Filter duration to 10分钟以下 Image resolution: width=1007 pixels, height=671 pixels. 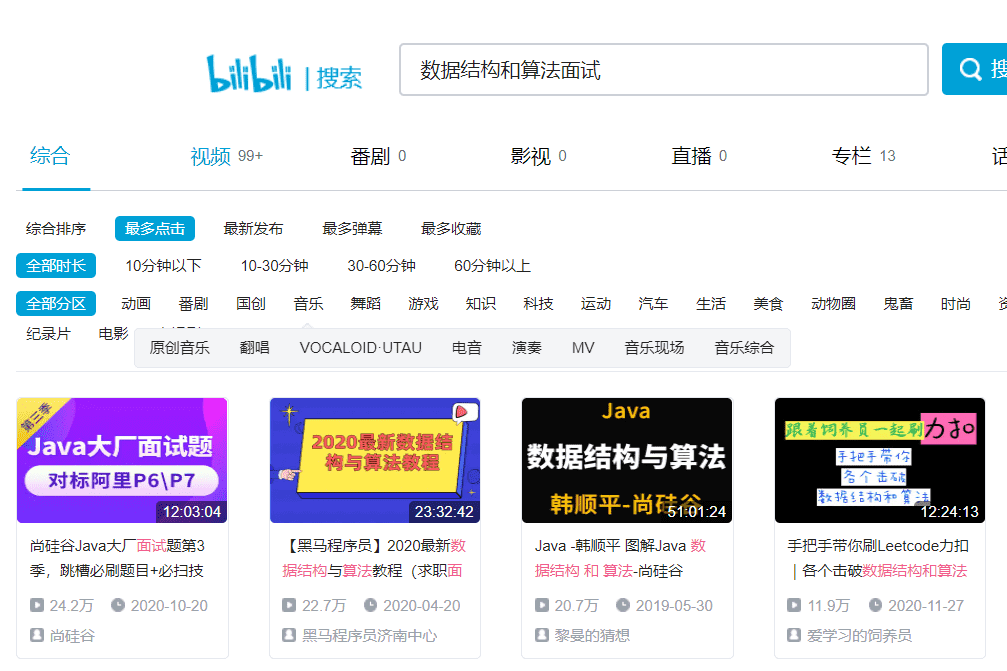click(163, 266)
